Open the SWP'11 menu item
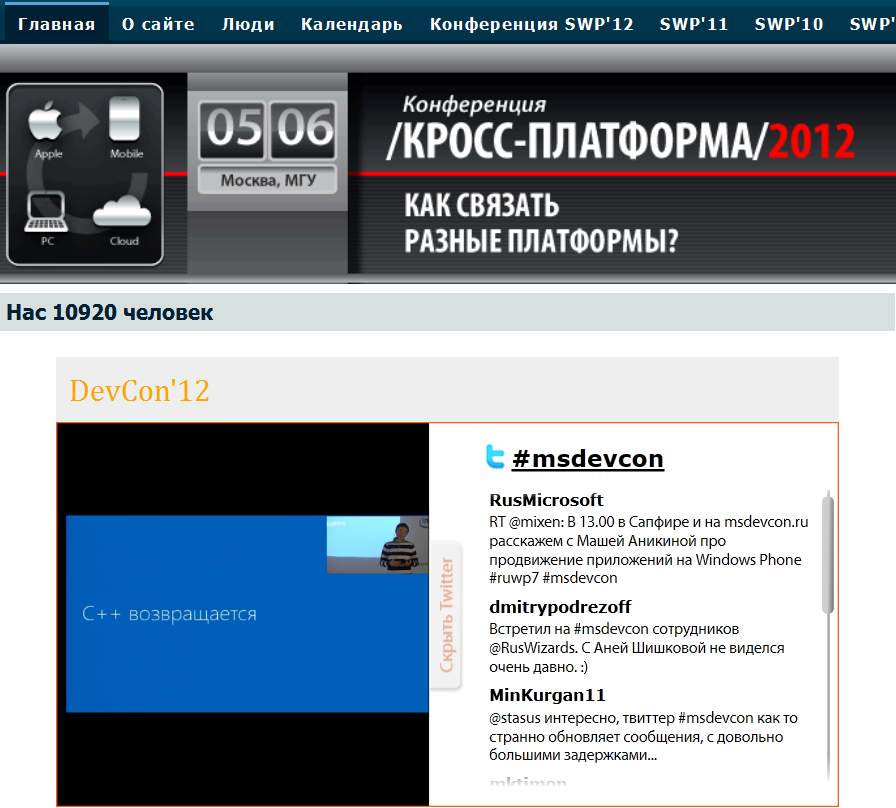Image resolution: width=896 pixels, height=808 pixels. coord(694,24)
